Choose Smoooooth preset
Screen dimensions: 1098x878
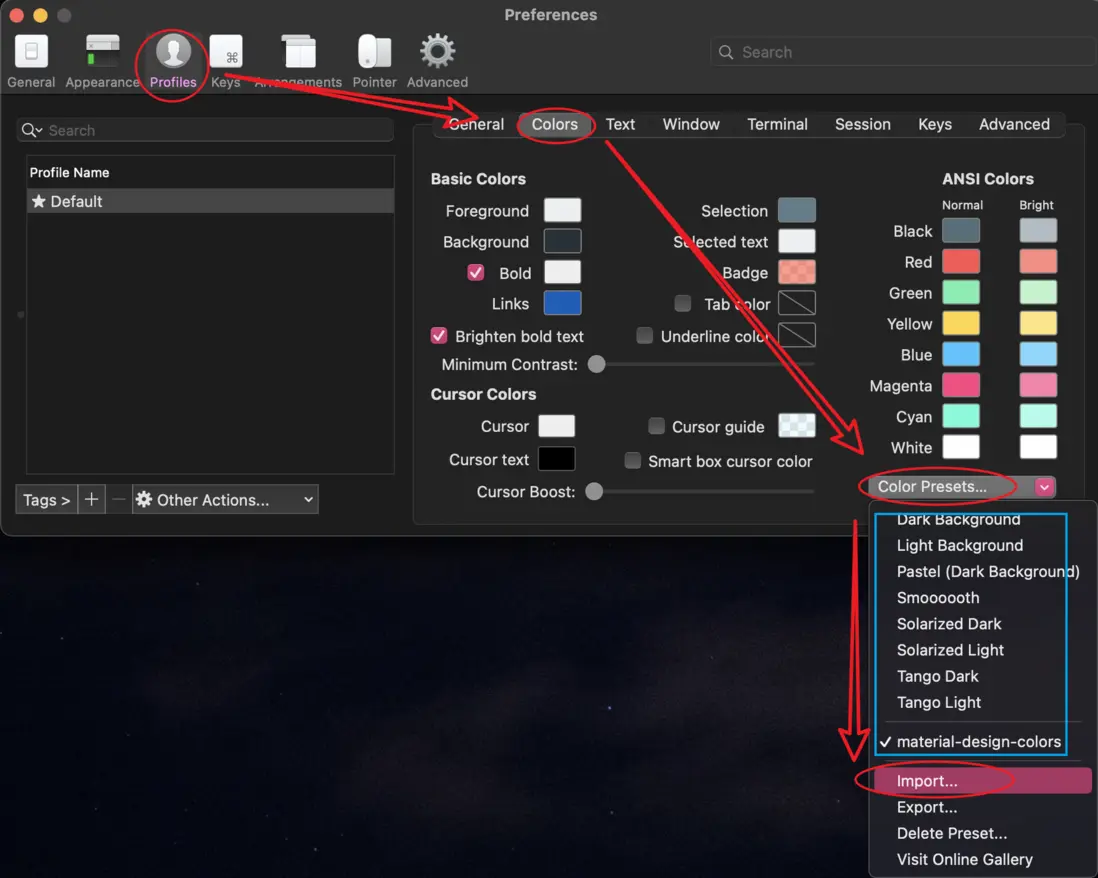click(982, 598)
